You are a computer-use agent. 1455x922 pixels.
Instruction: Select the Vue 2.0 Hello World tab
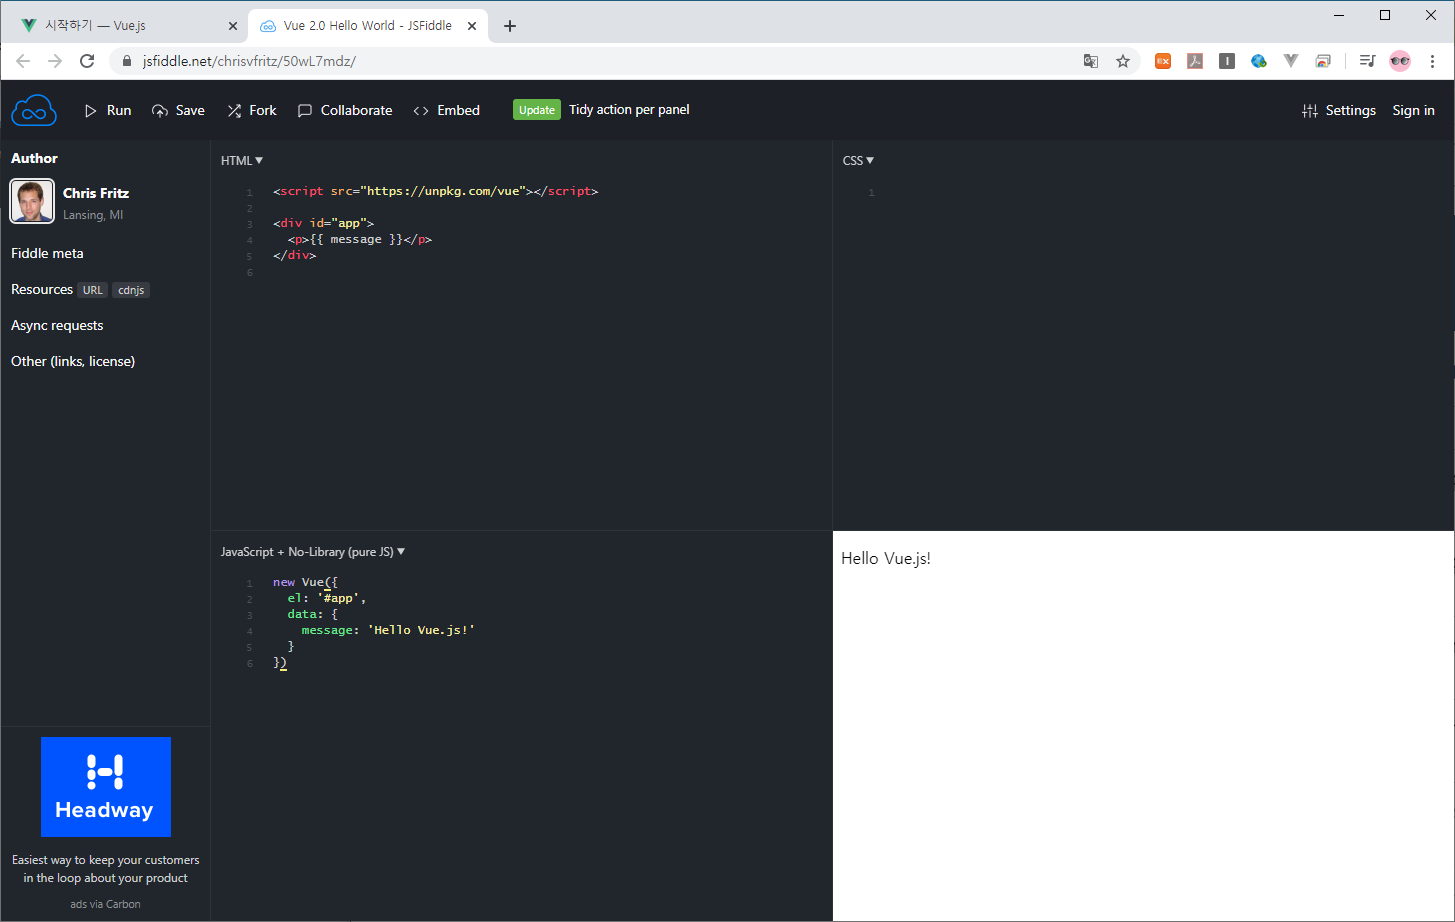[367, 26]
